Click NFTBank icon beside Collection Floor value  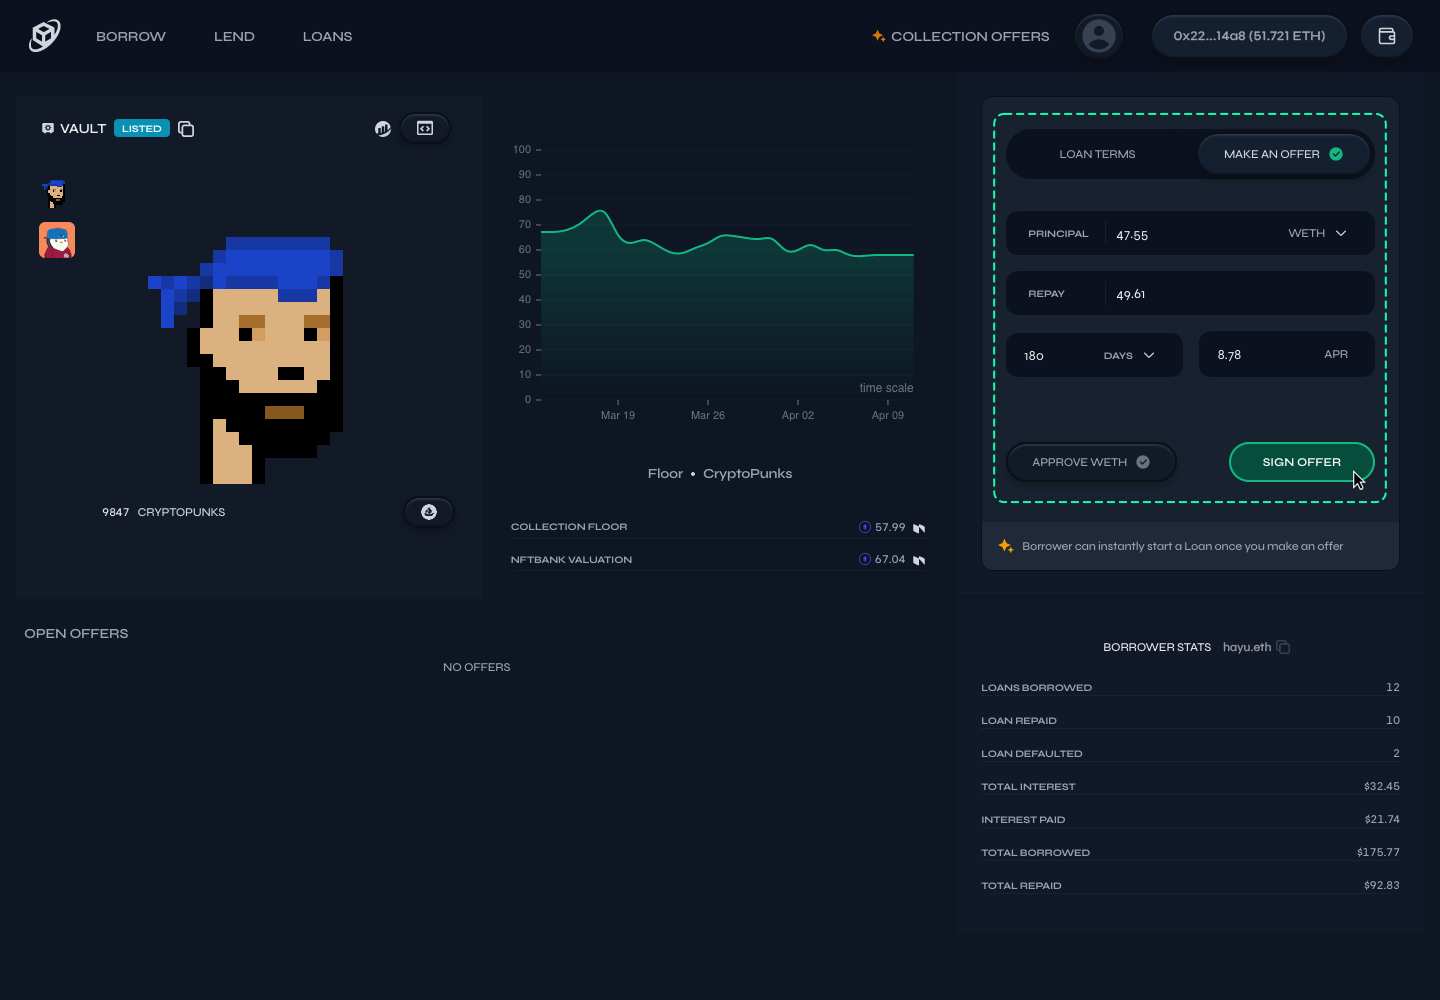pyautogui.click(x=919, y=528)
